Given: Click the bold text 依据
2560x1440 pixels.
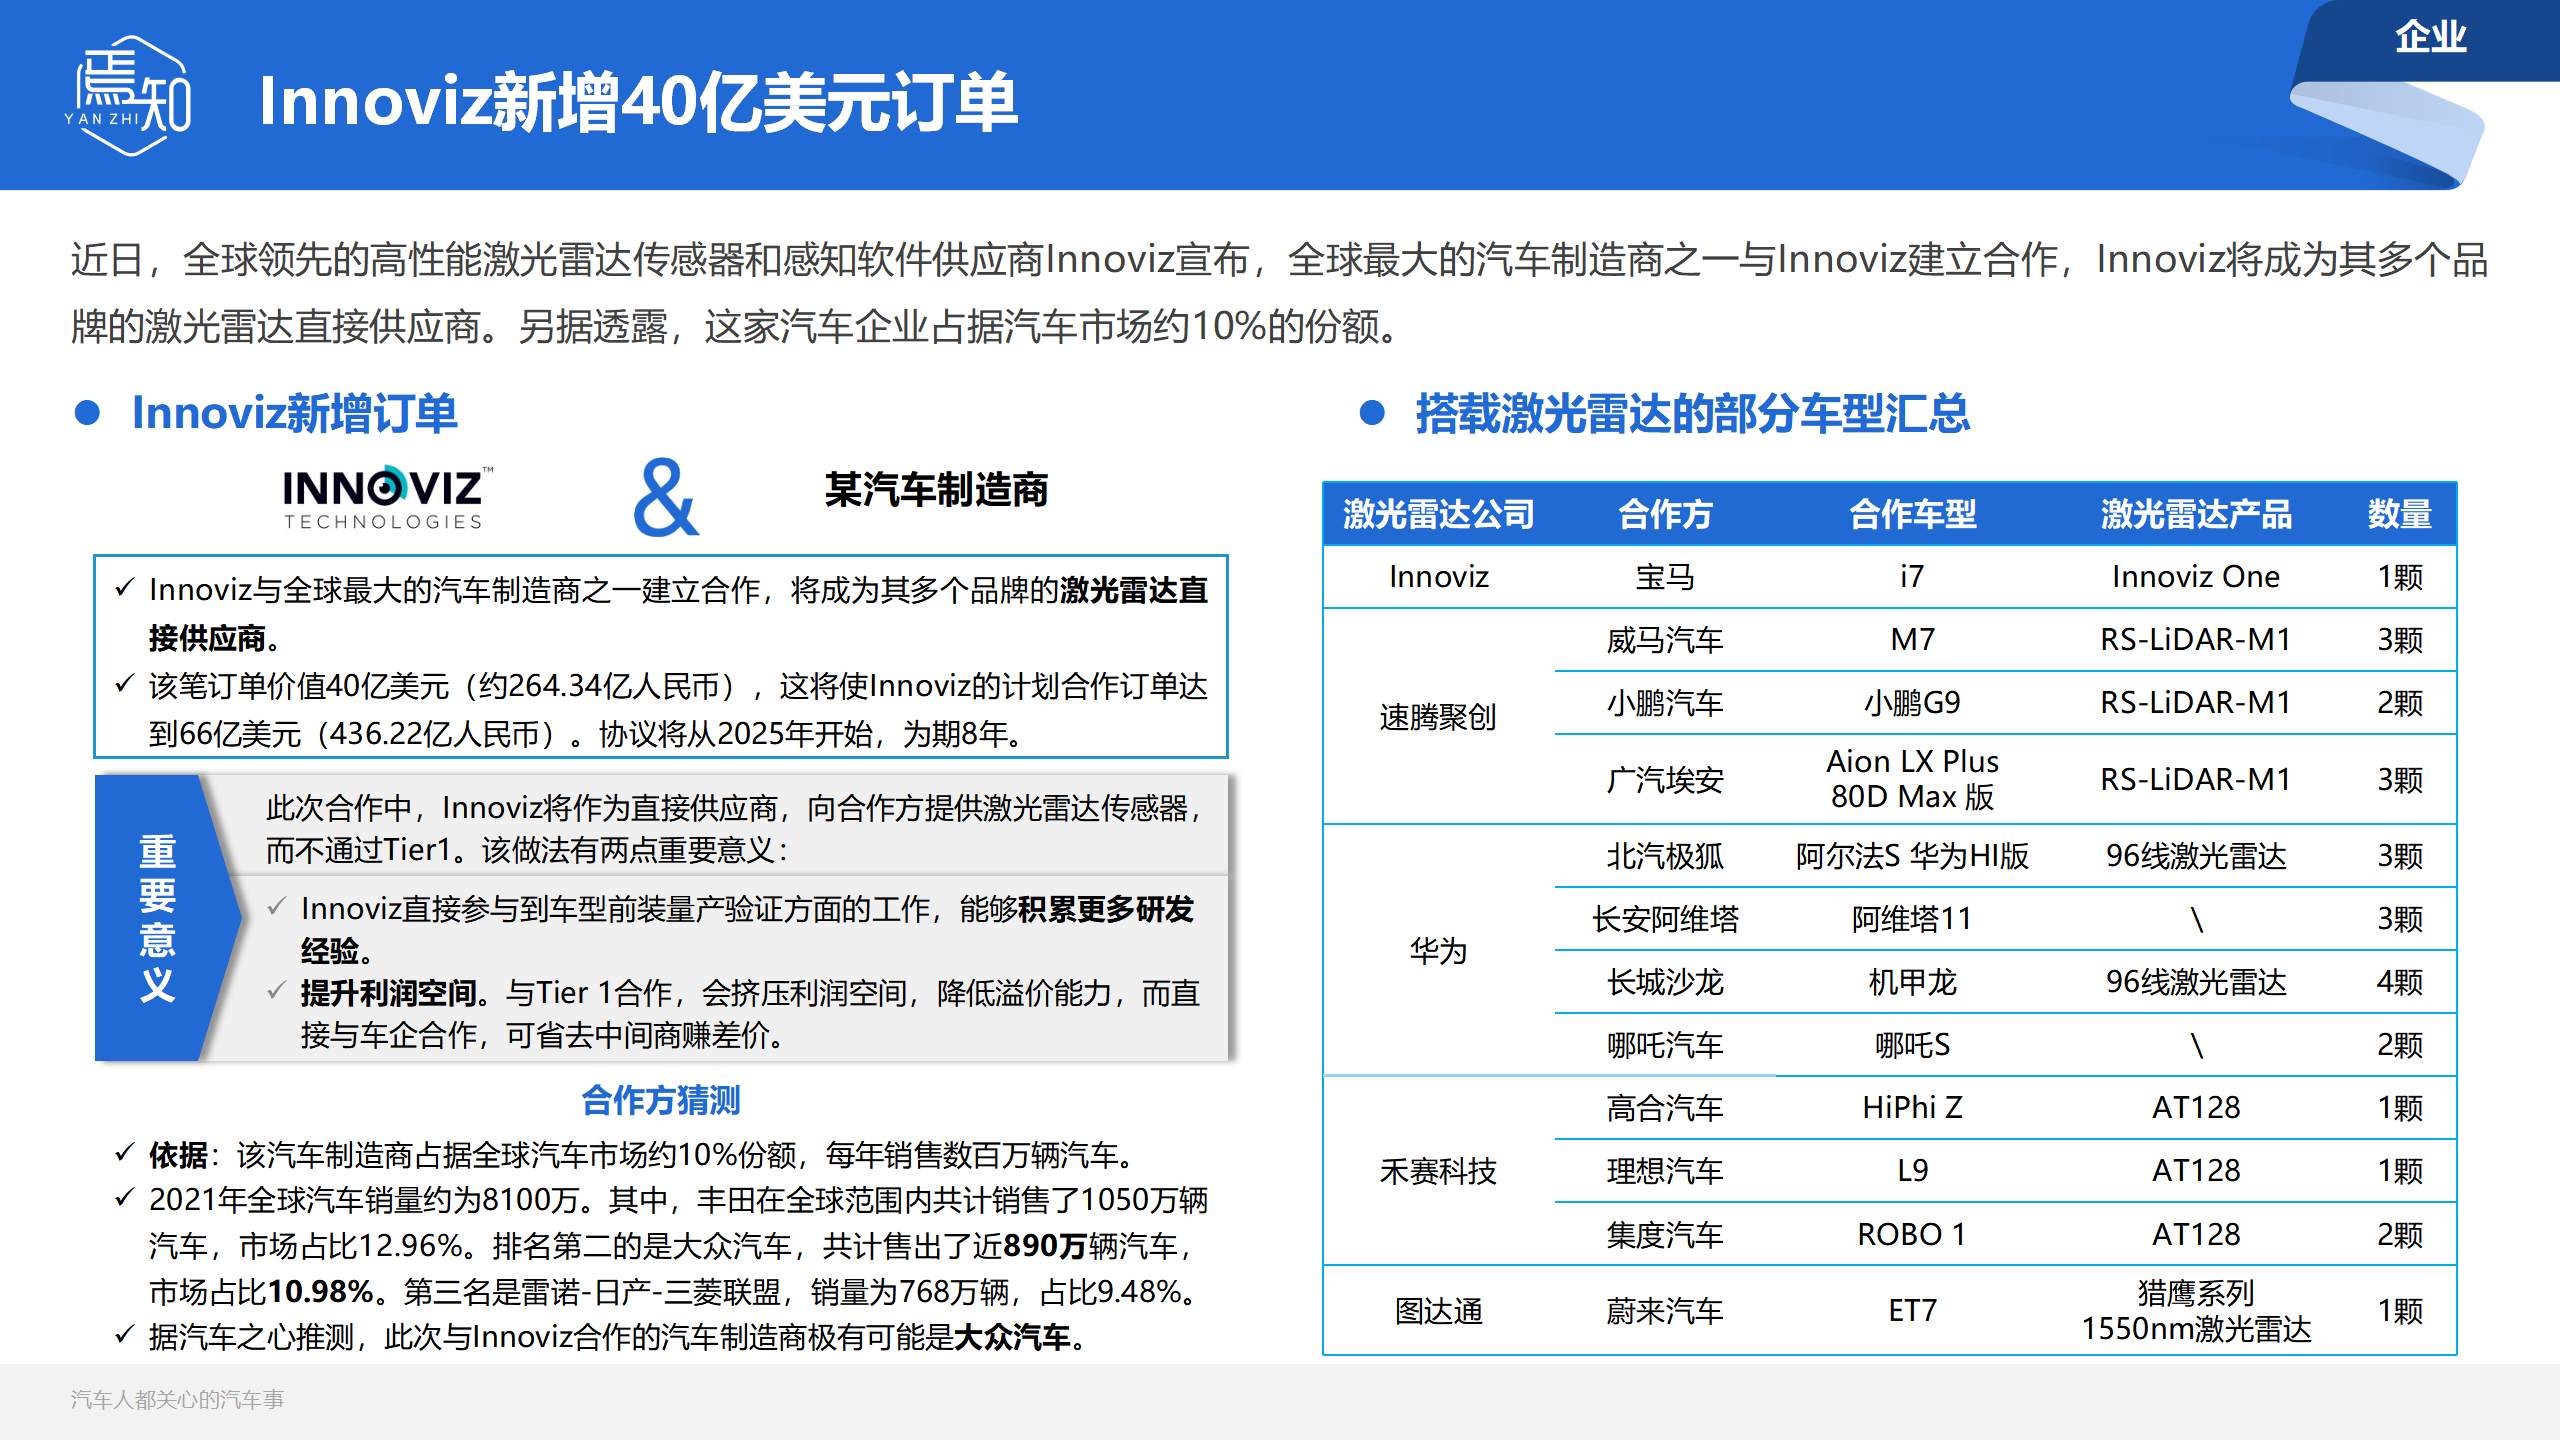Looking at the screenshot, I should pos(178,1155).
